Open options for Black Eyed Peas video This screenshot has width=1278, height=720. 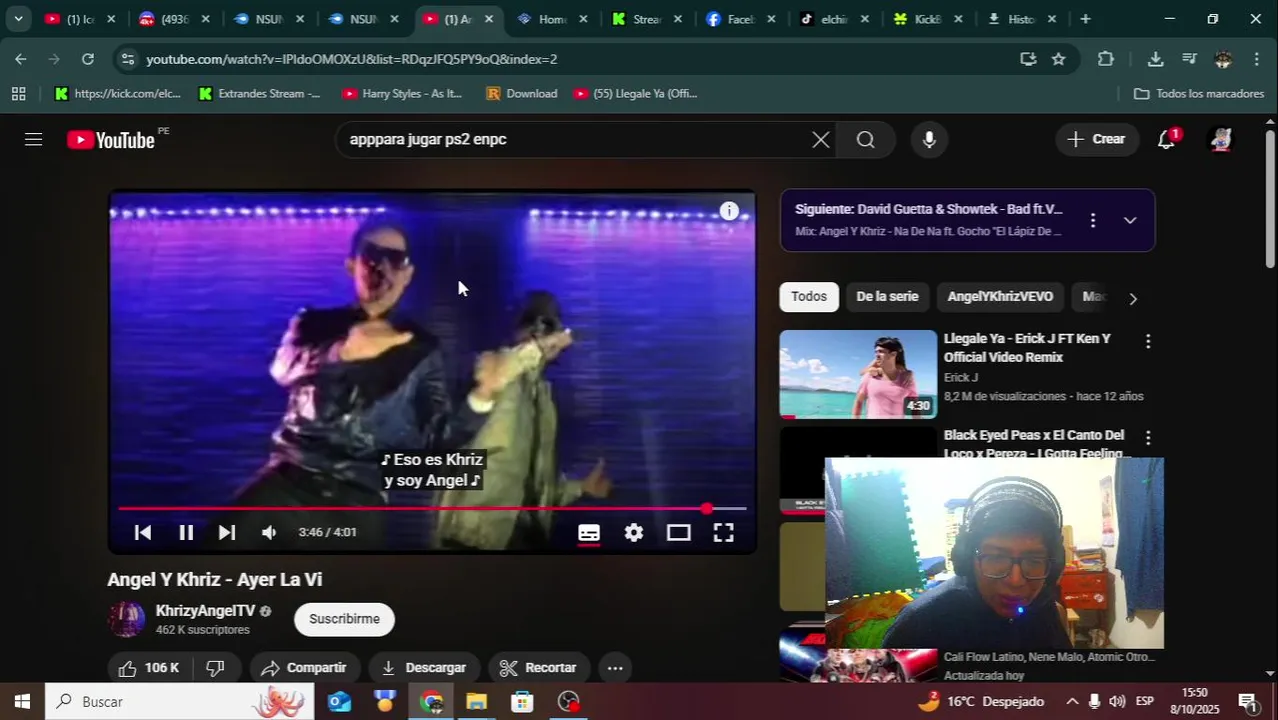point(1148,438)
